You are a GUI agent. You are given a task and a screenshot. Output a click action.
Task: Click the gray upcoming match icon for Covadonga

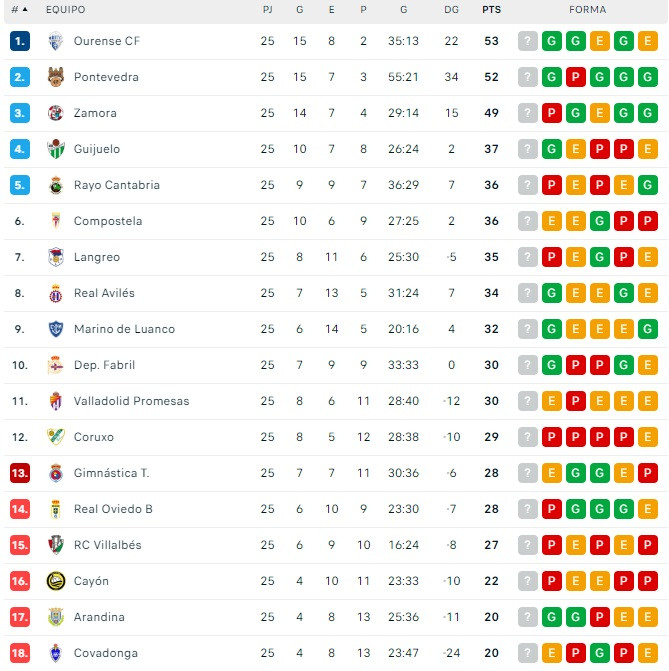point(527,653)
